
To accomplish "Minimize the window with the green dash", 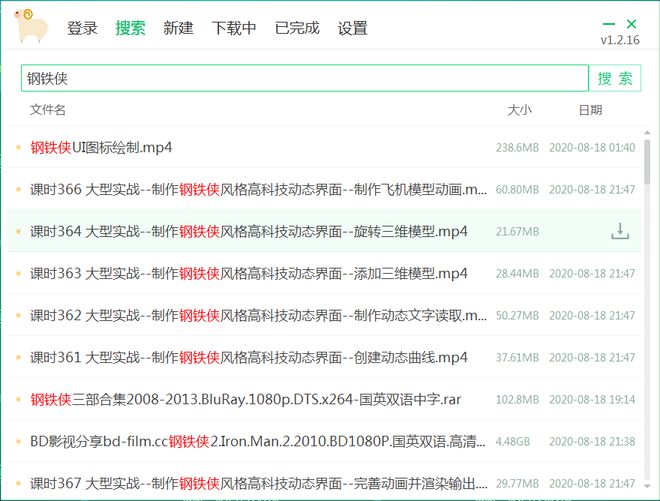I will point(609,24).
